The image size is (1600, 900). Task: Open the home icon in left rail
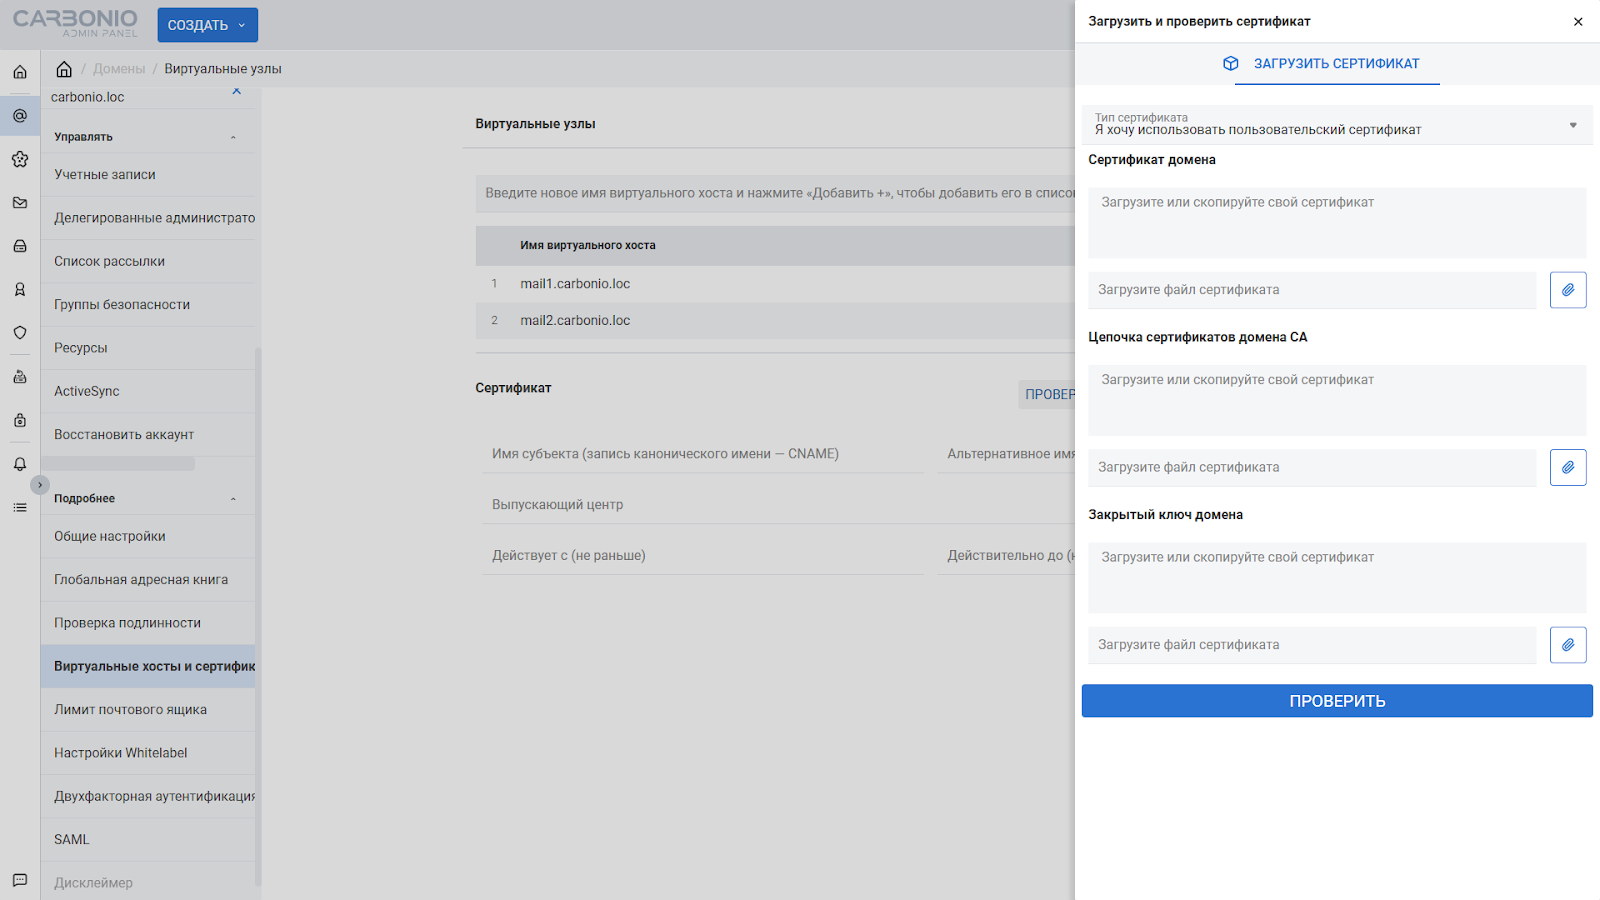tap(20, 72)
